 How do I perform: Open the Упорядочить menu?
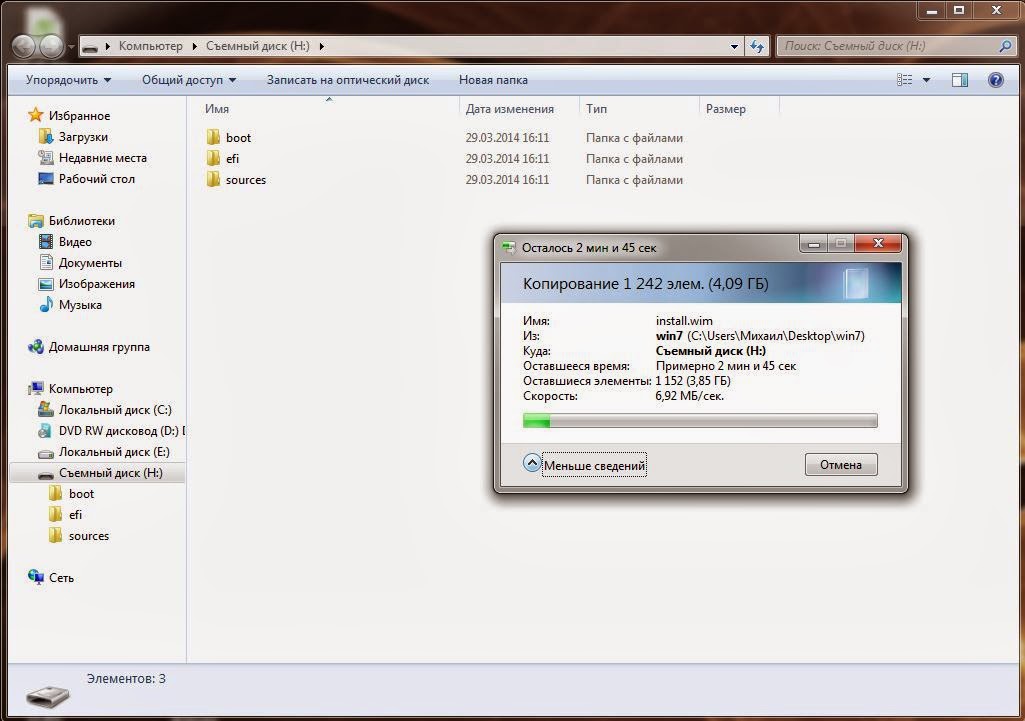(x=69, y=80)
